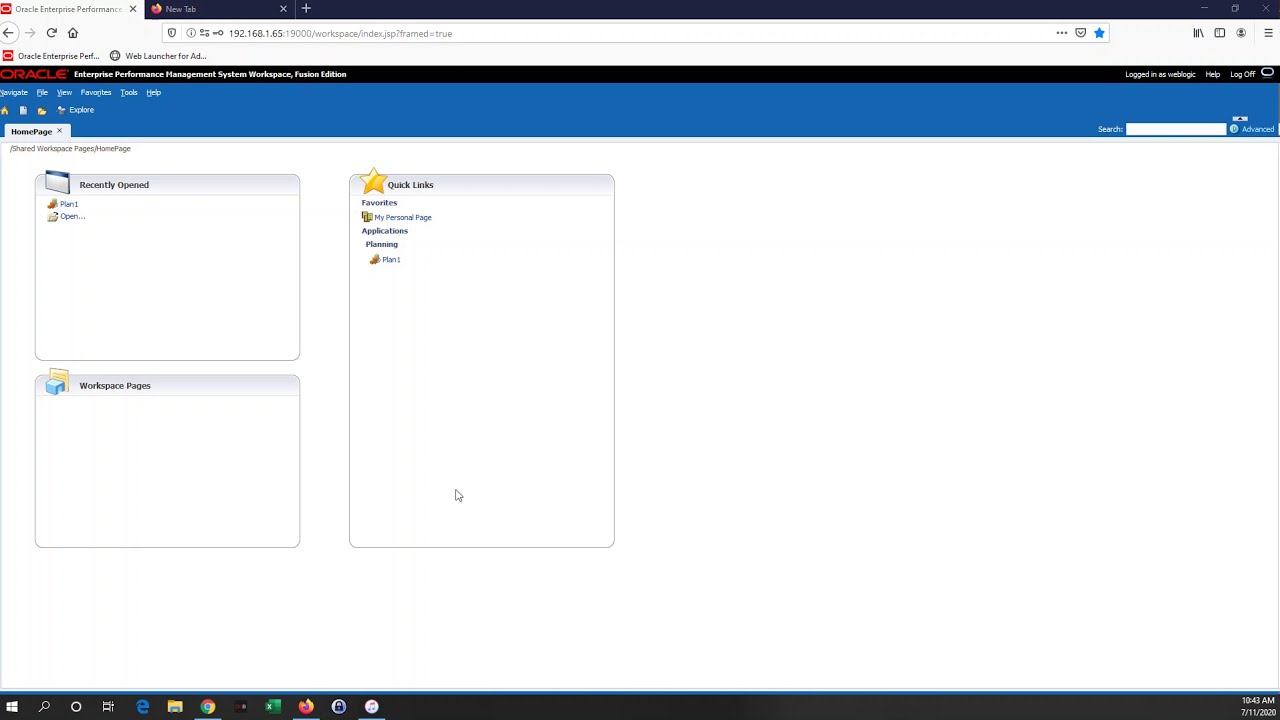Click the Workspace Pages folder icon

click(56, 383)
